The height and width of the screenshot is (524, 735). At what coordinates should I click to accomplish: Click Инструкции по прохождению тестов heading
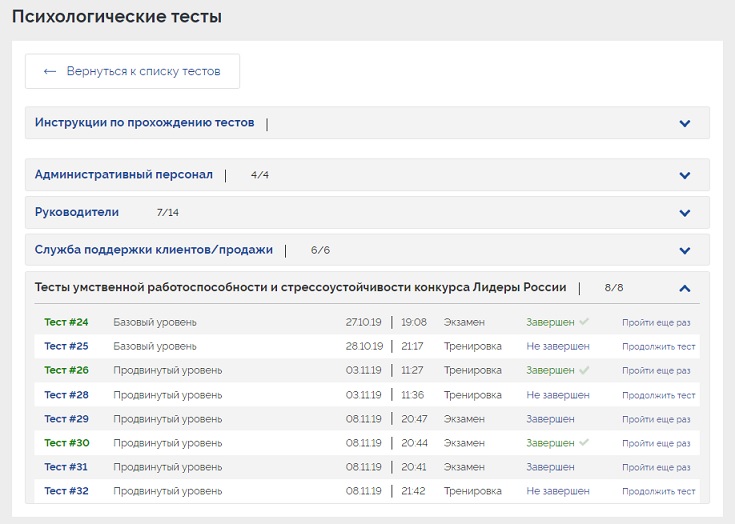point(144,123)
